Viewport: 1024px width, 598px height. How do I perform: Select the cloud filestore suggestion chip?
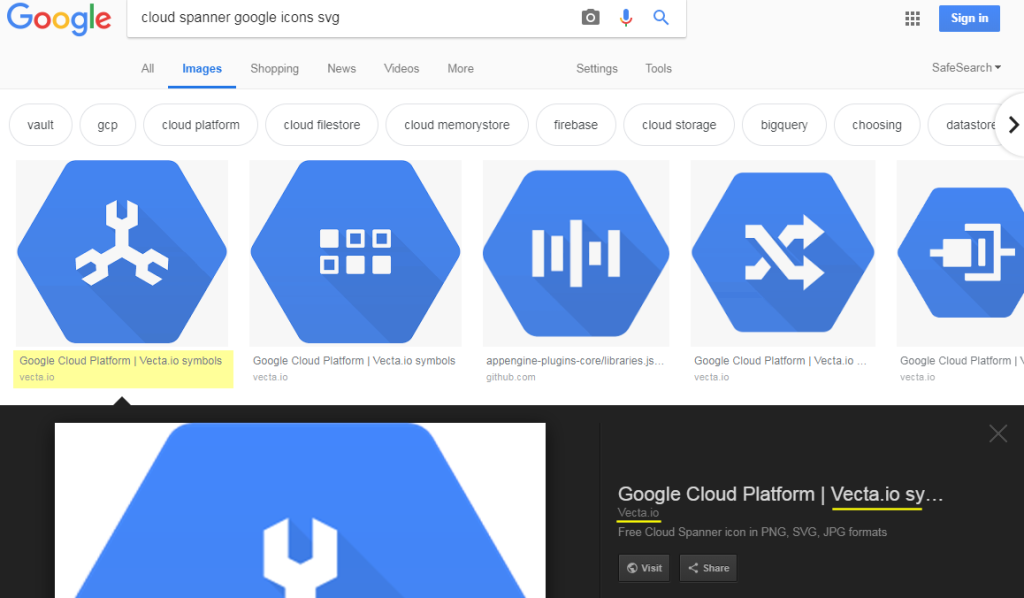(322, 125)
